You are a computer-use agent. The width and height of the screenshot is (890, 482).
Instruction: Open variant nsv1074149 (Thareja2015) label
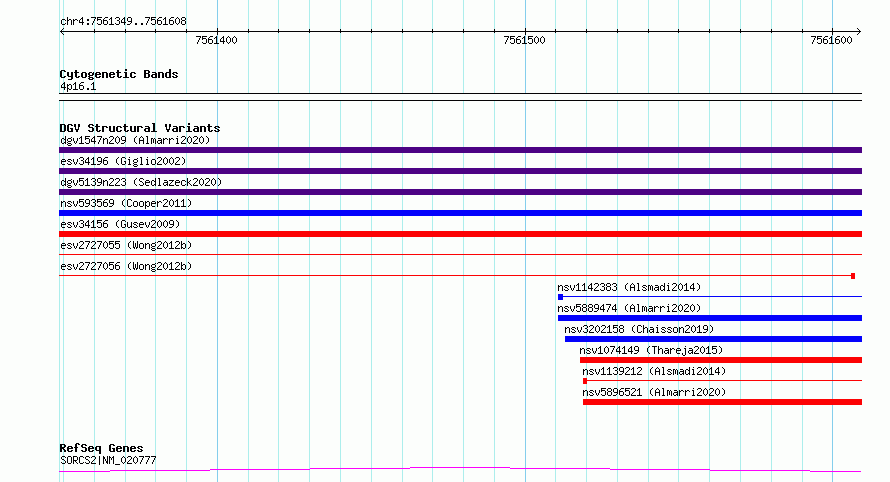point(651,350)
